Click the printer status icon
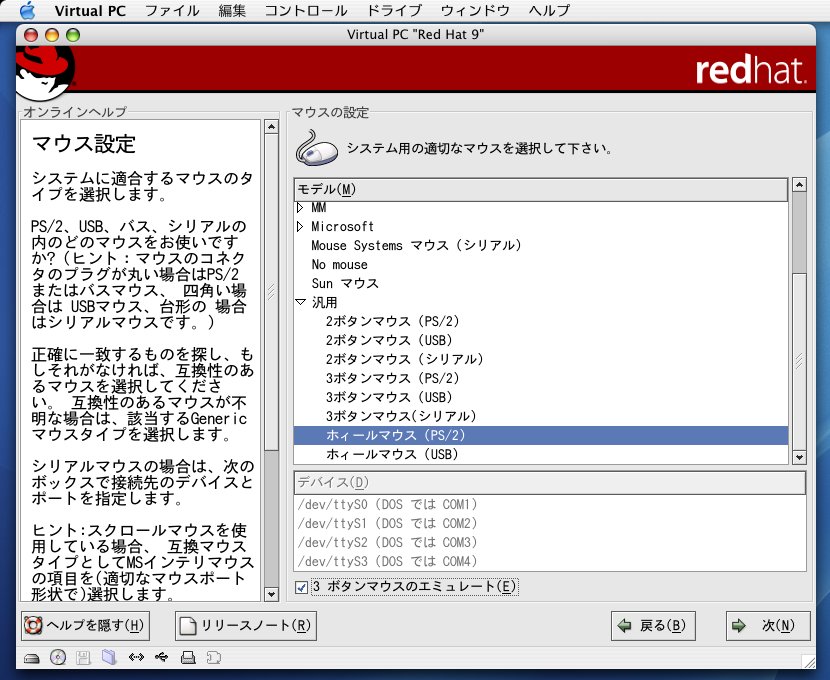 pos(188,658)
